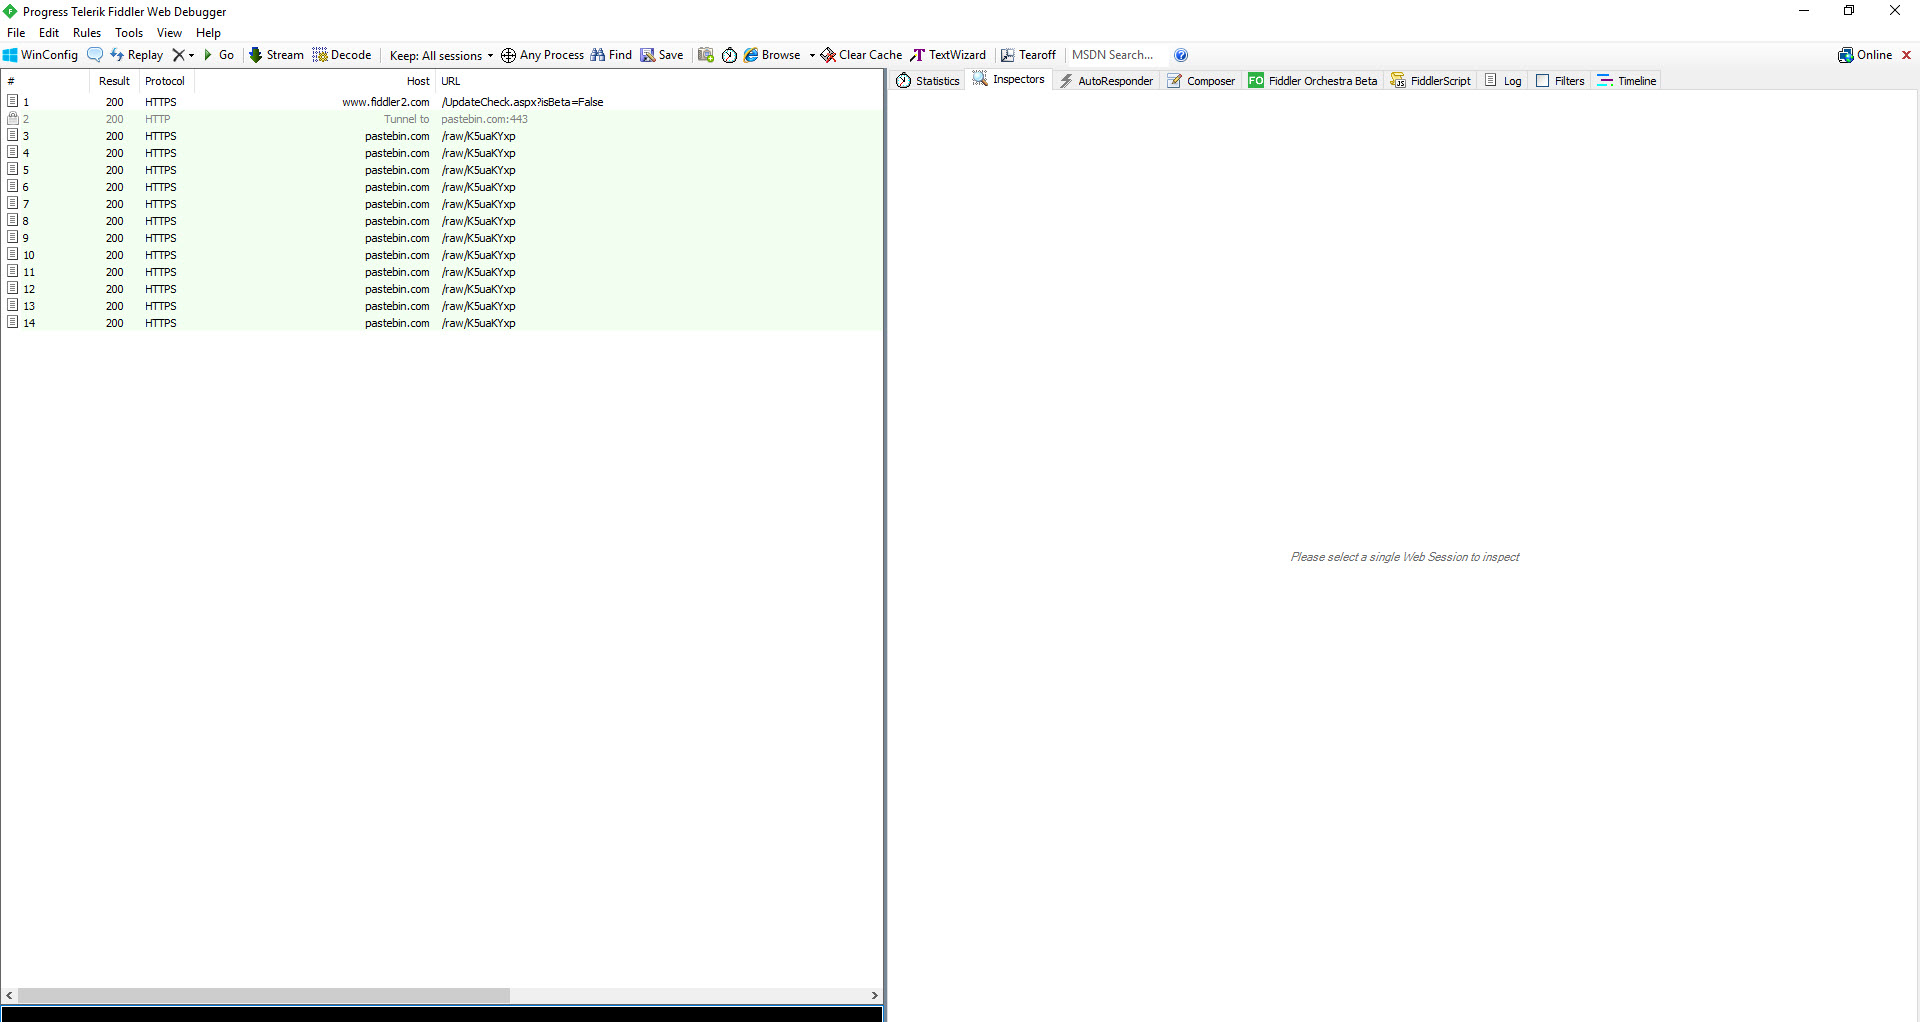Save sessions with Save icon
This screenshot has width=1920, height=1022.
point(662,55)
